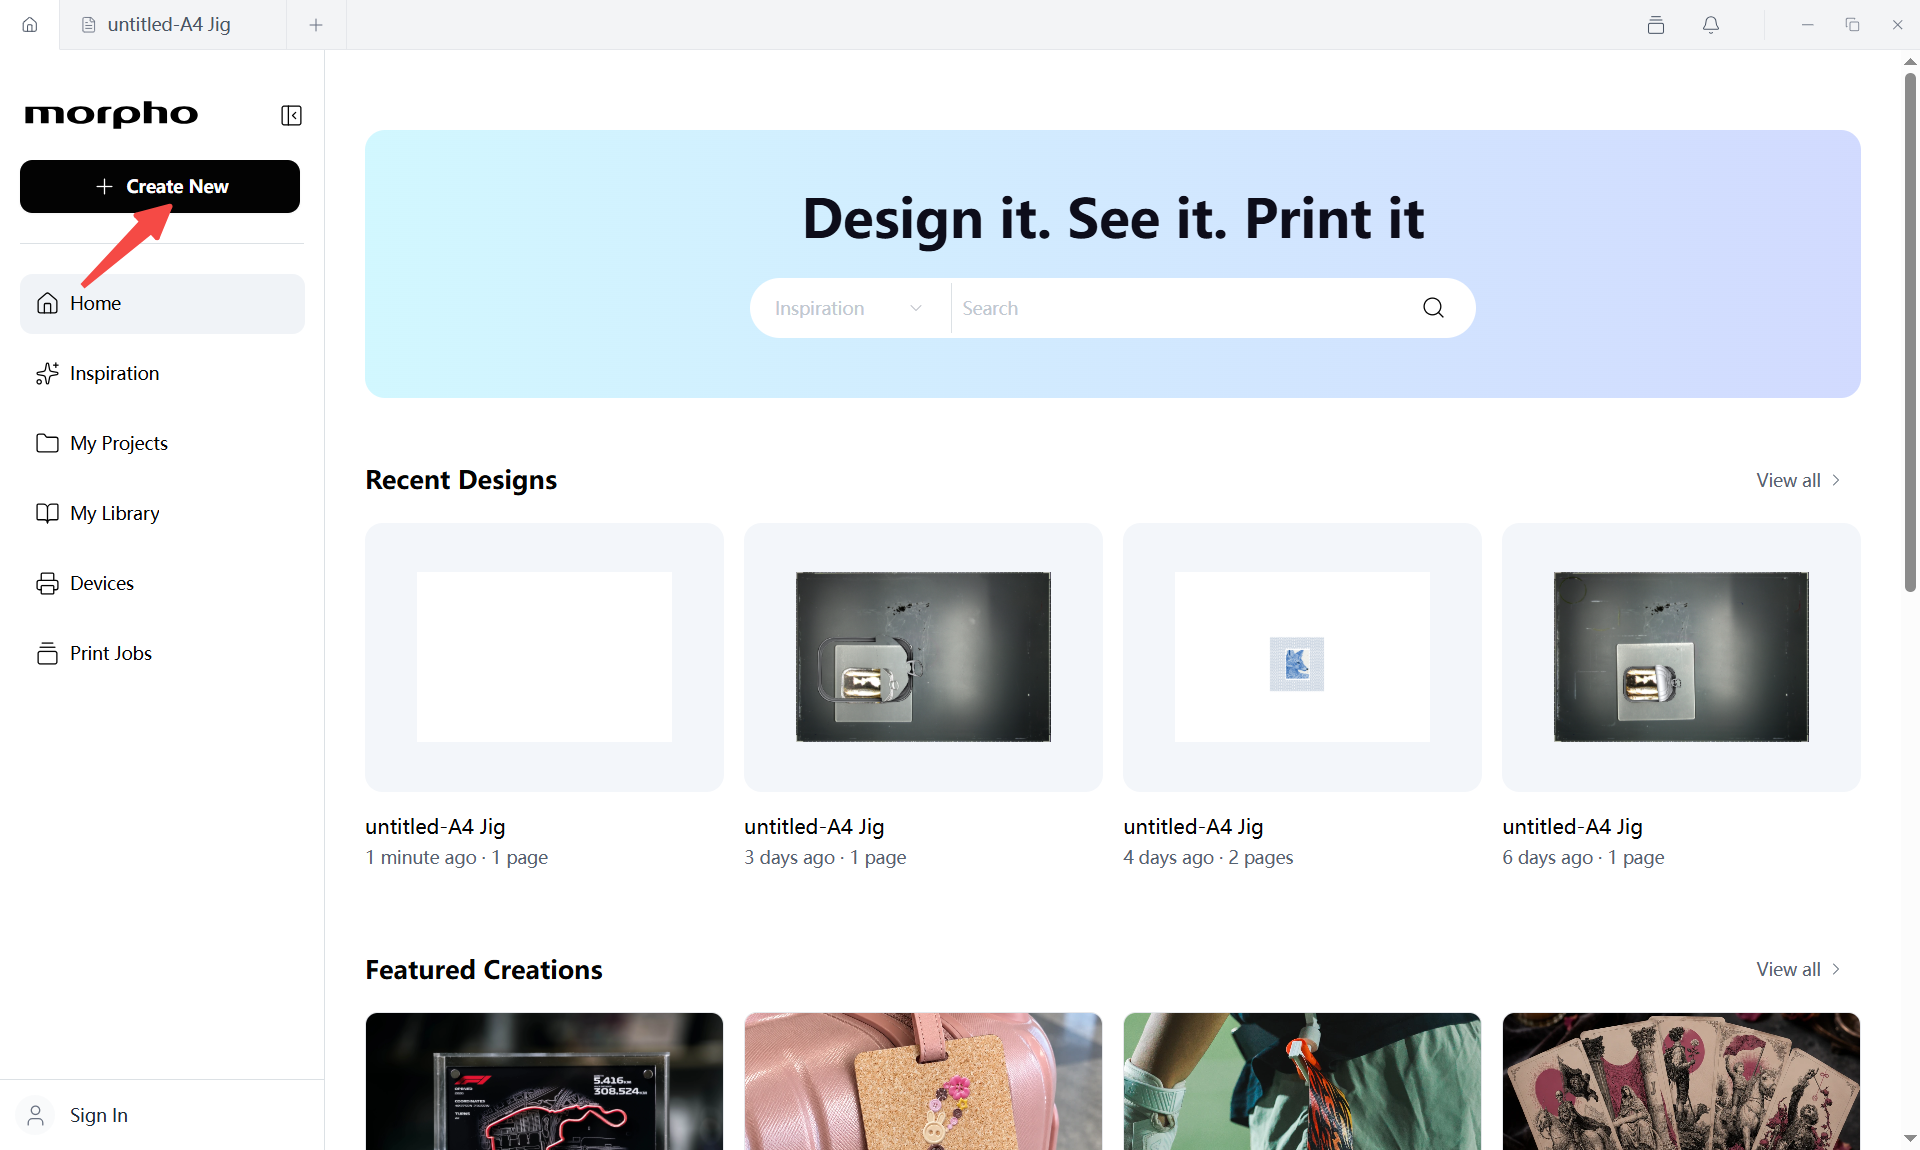Click the Home house icon in sidebar
This screenshot has width=1920, height=1150.
click(47, 303)
